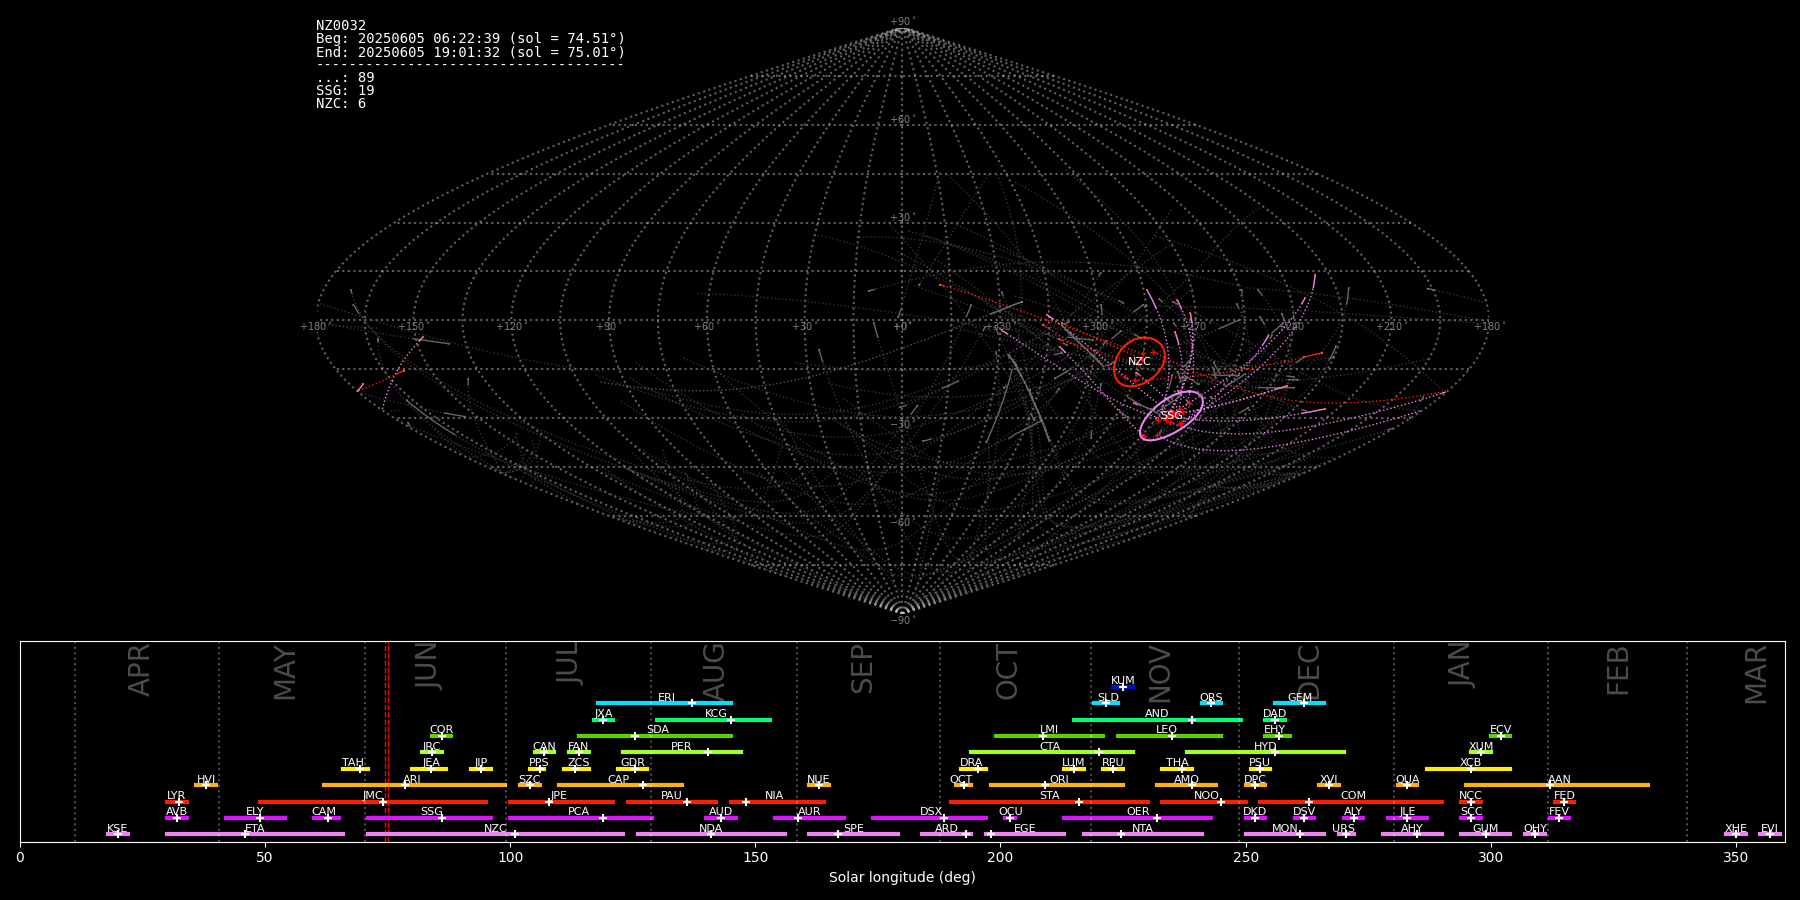Select the pink NTA shower bar
Image resolution: width=1800 pixels, height=900 pixels.
click(x=1142, y=834)
